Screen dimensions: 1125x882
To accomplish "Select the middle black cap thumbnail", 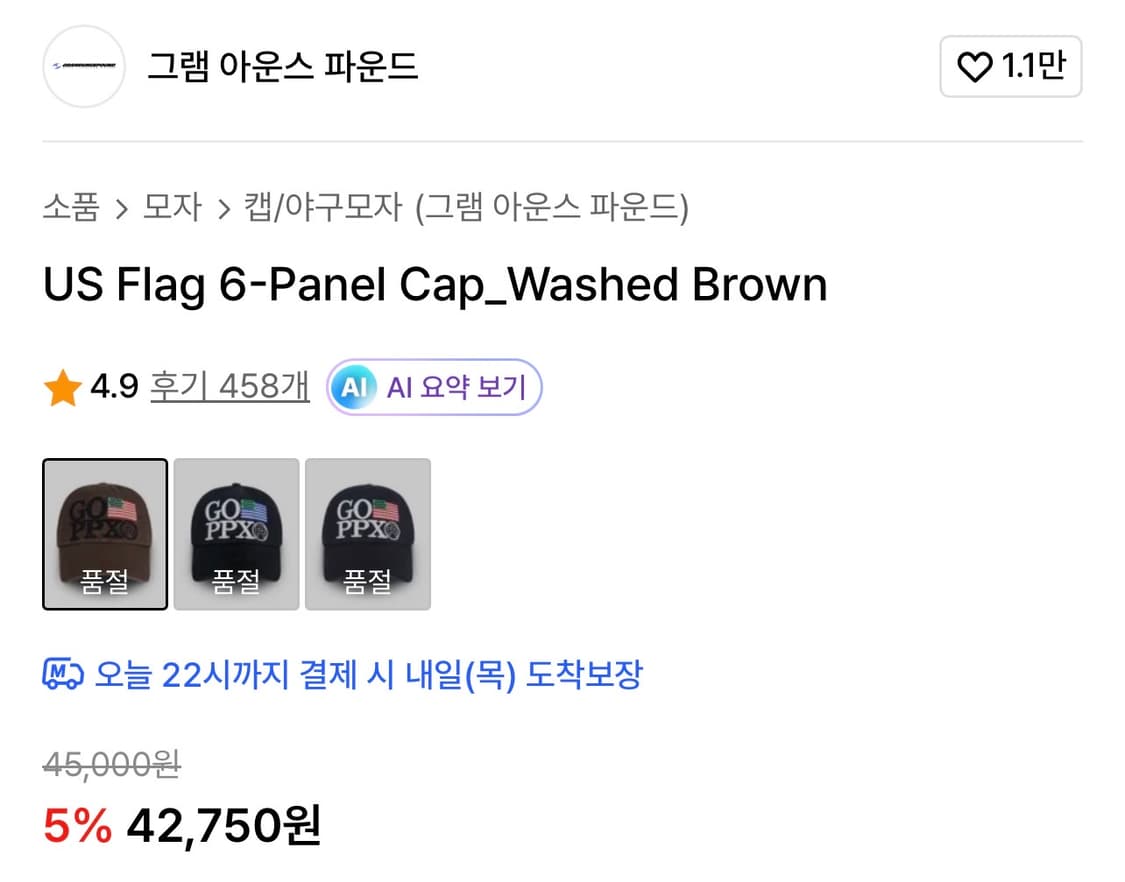I will pyautogui.click(x=236, y=533).
